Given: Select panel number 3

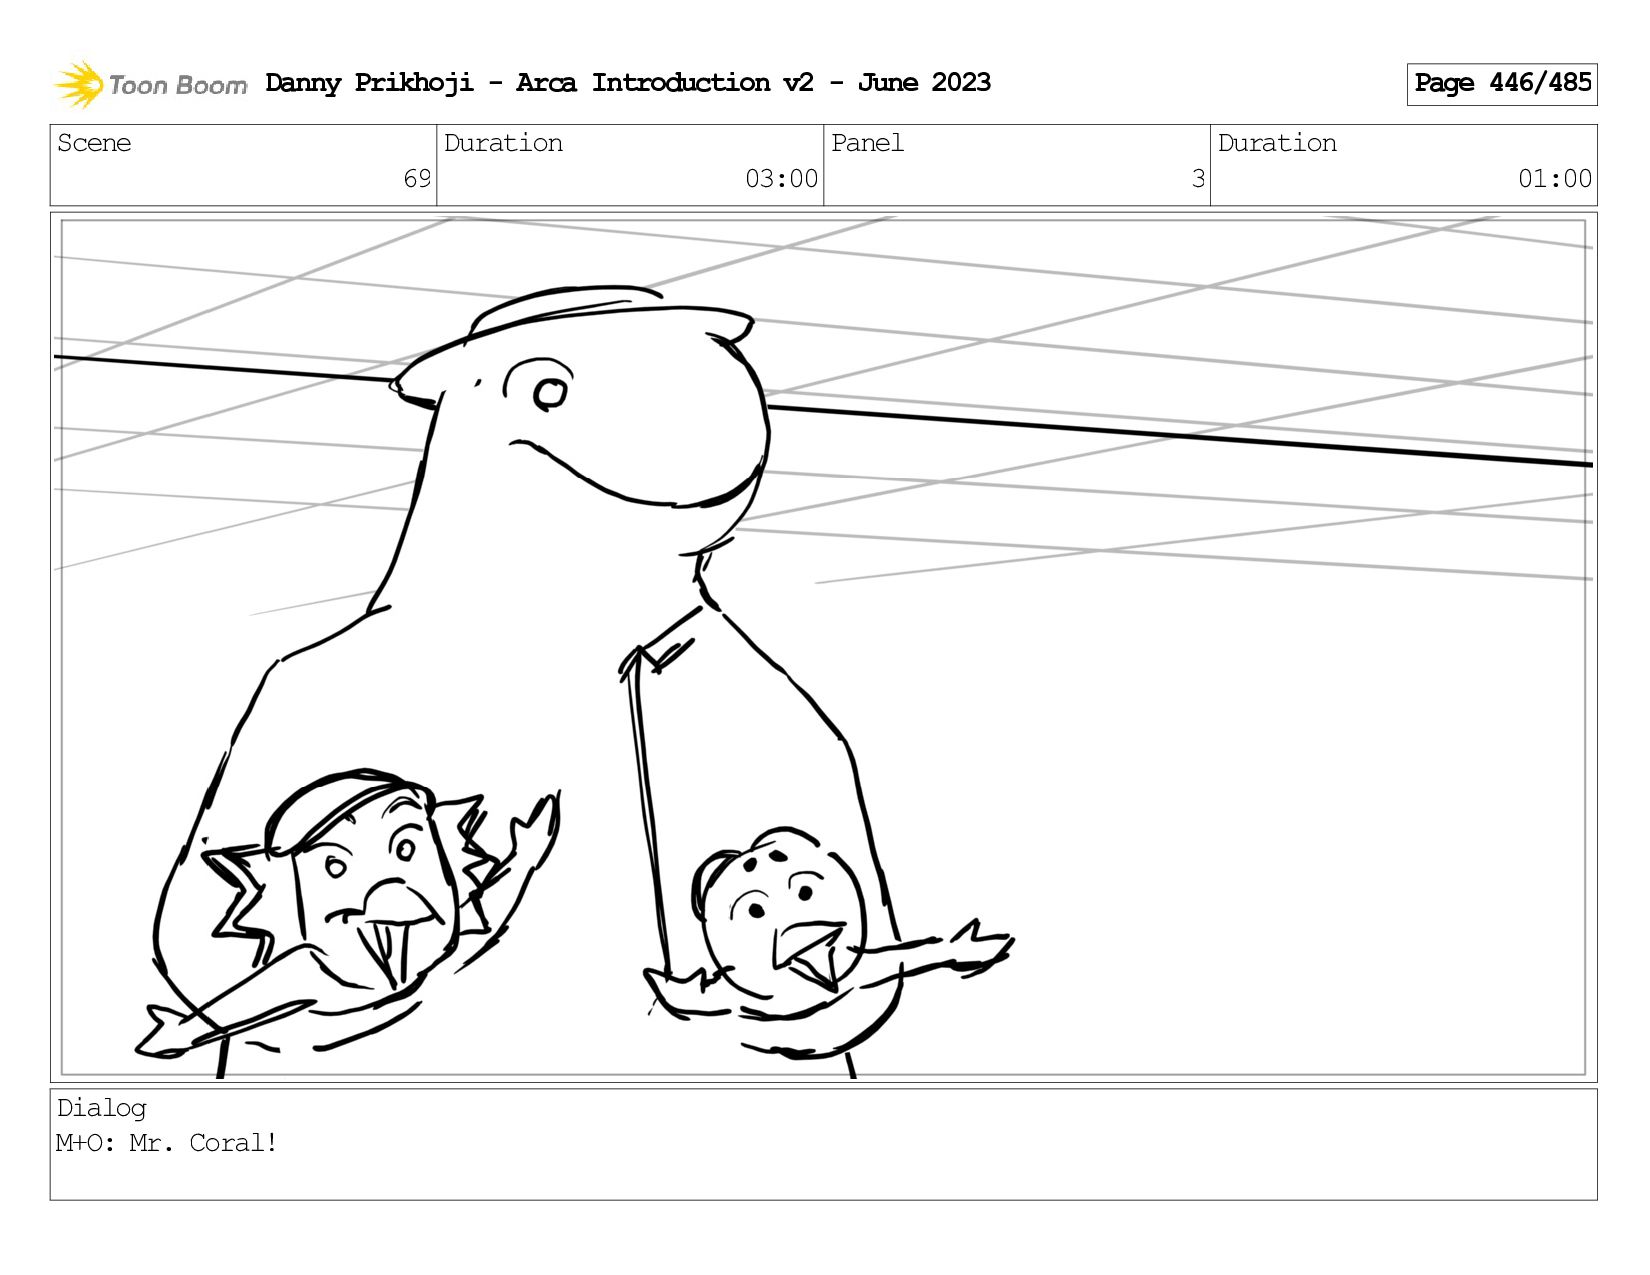Looking at the screenshot, I should [1198, 179].
